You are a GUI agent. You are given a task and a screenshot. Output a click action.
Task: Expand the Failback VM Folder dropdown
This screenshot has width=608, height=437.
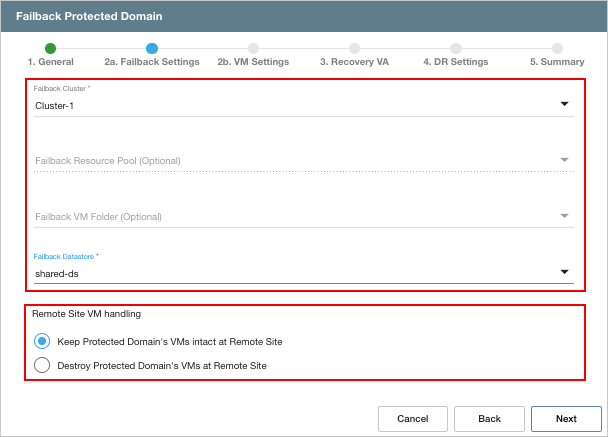564,216
